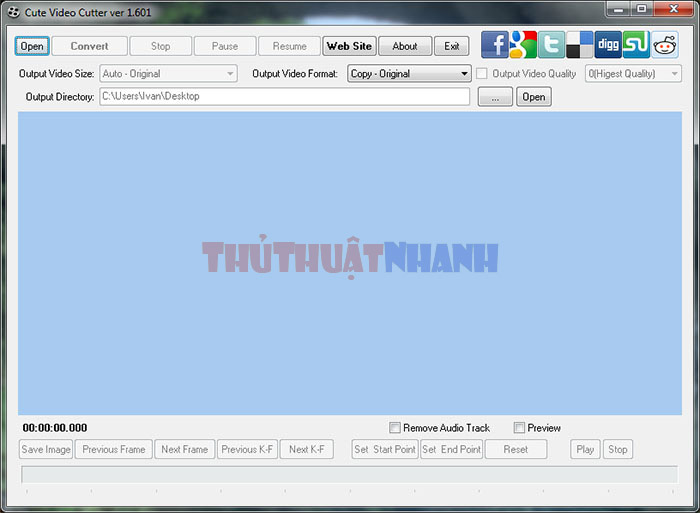Jump to Previous K-F
This screenshot has width=700, height=513.
(247, 449)
